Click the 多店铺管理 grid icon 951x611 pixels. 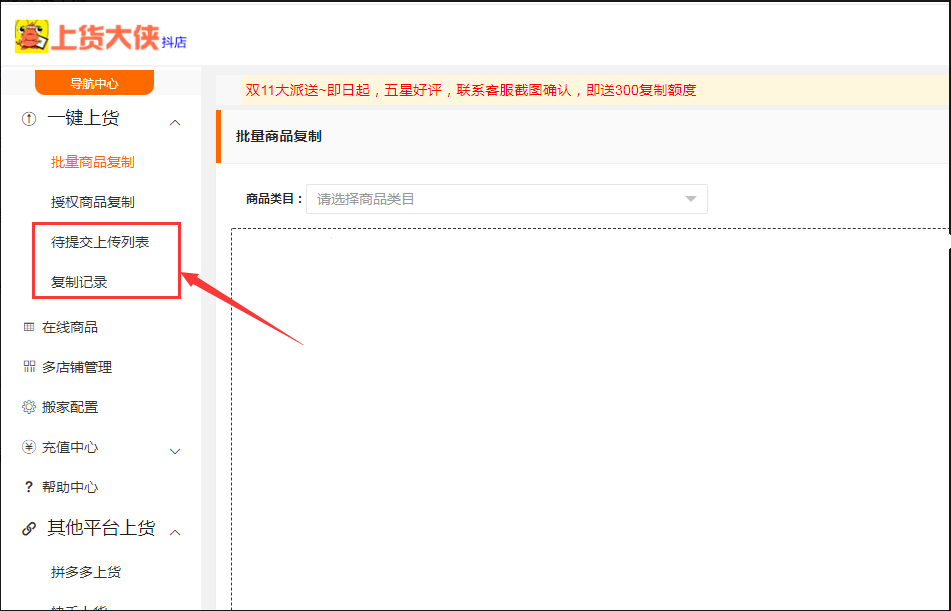click(x=29, y=367)
